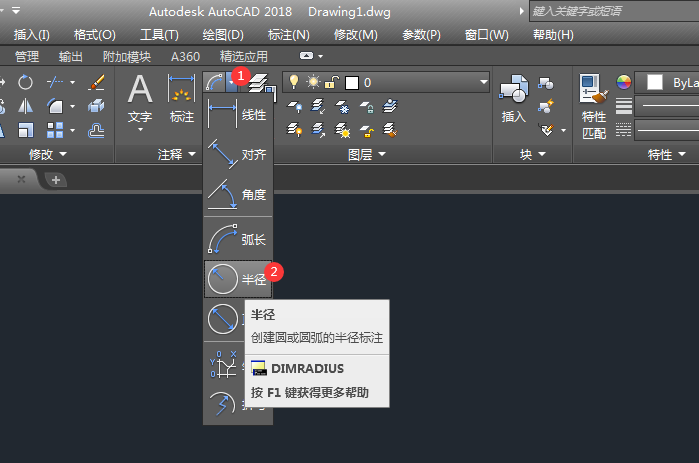Select the Mirror tool icon

click(x=25, y=106)
